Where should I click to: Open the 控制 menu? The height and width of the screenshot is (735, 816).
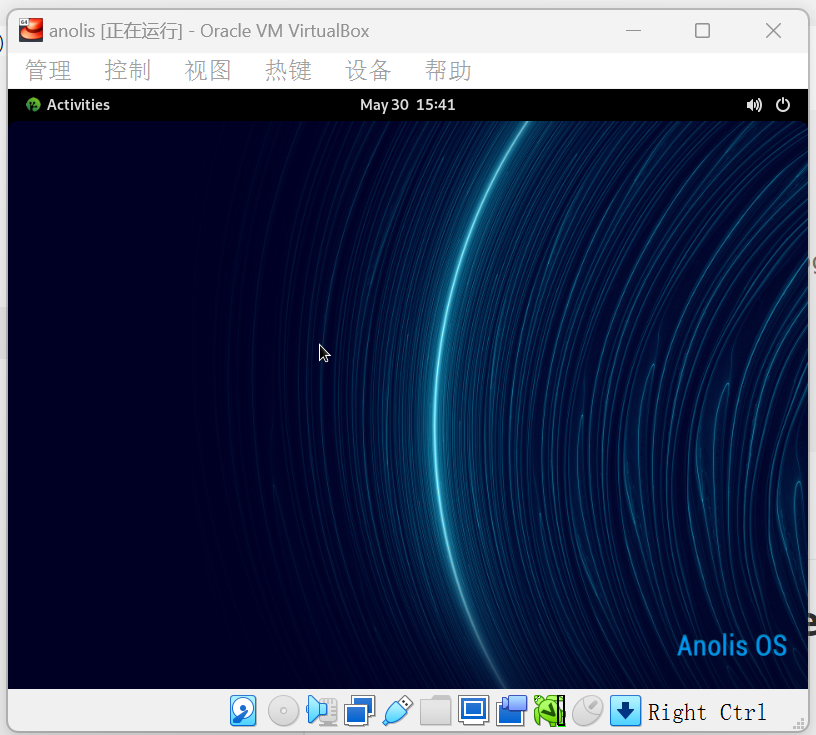[x=128, y=70]
